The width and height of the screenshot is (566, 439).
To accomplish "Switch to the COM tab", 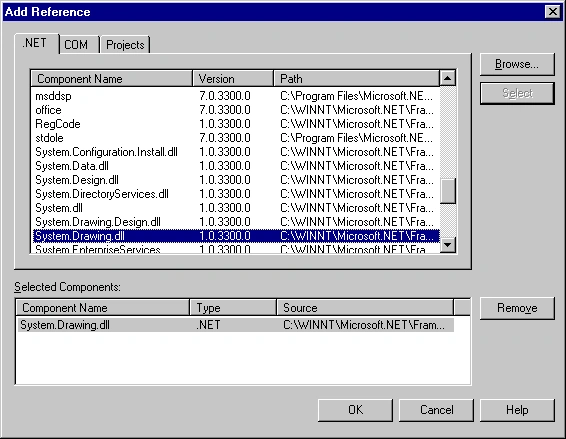I will point(79,44).
